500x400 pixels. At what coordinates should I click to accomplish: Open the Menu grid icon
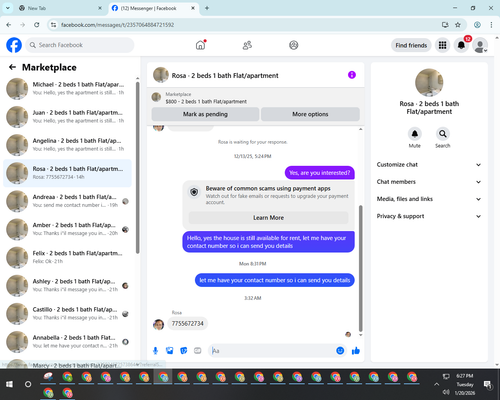(442, 45)
